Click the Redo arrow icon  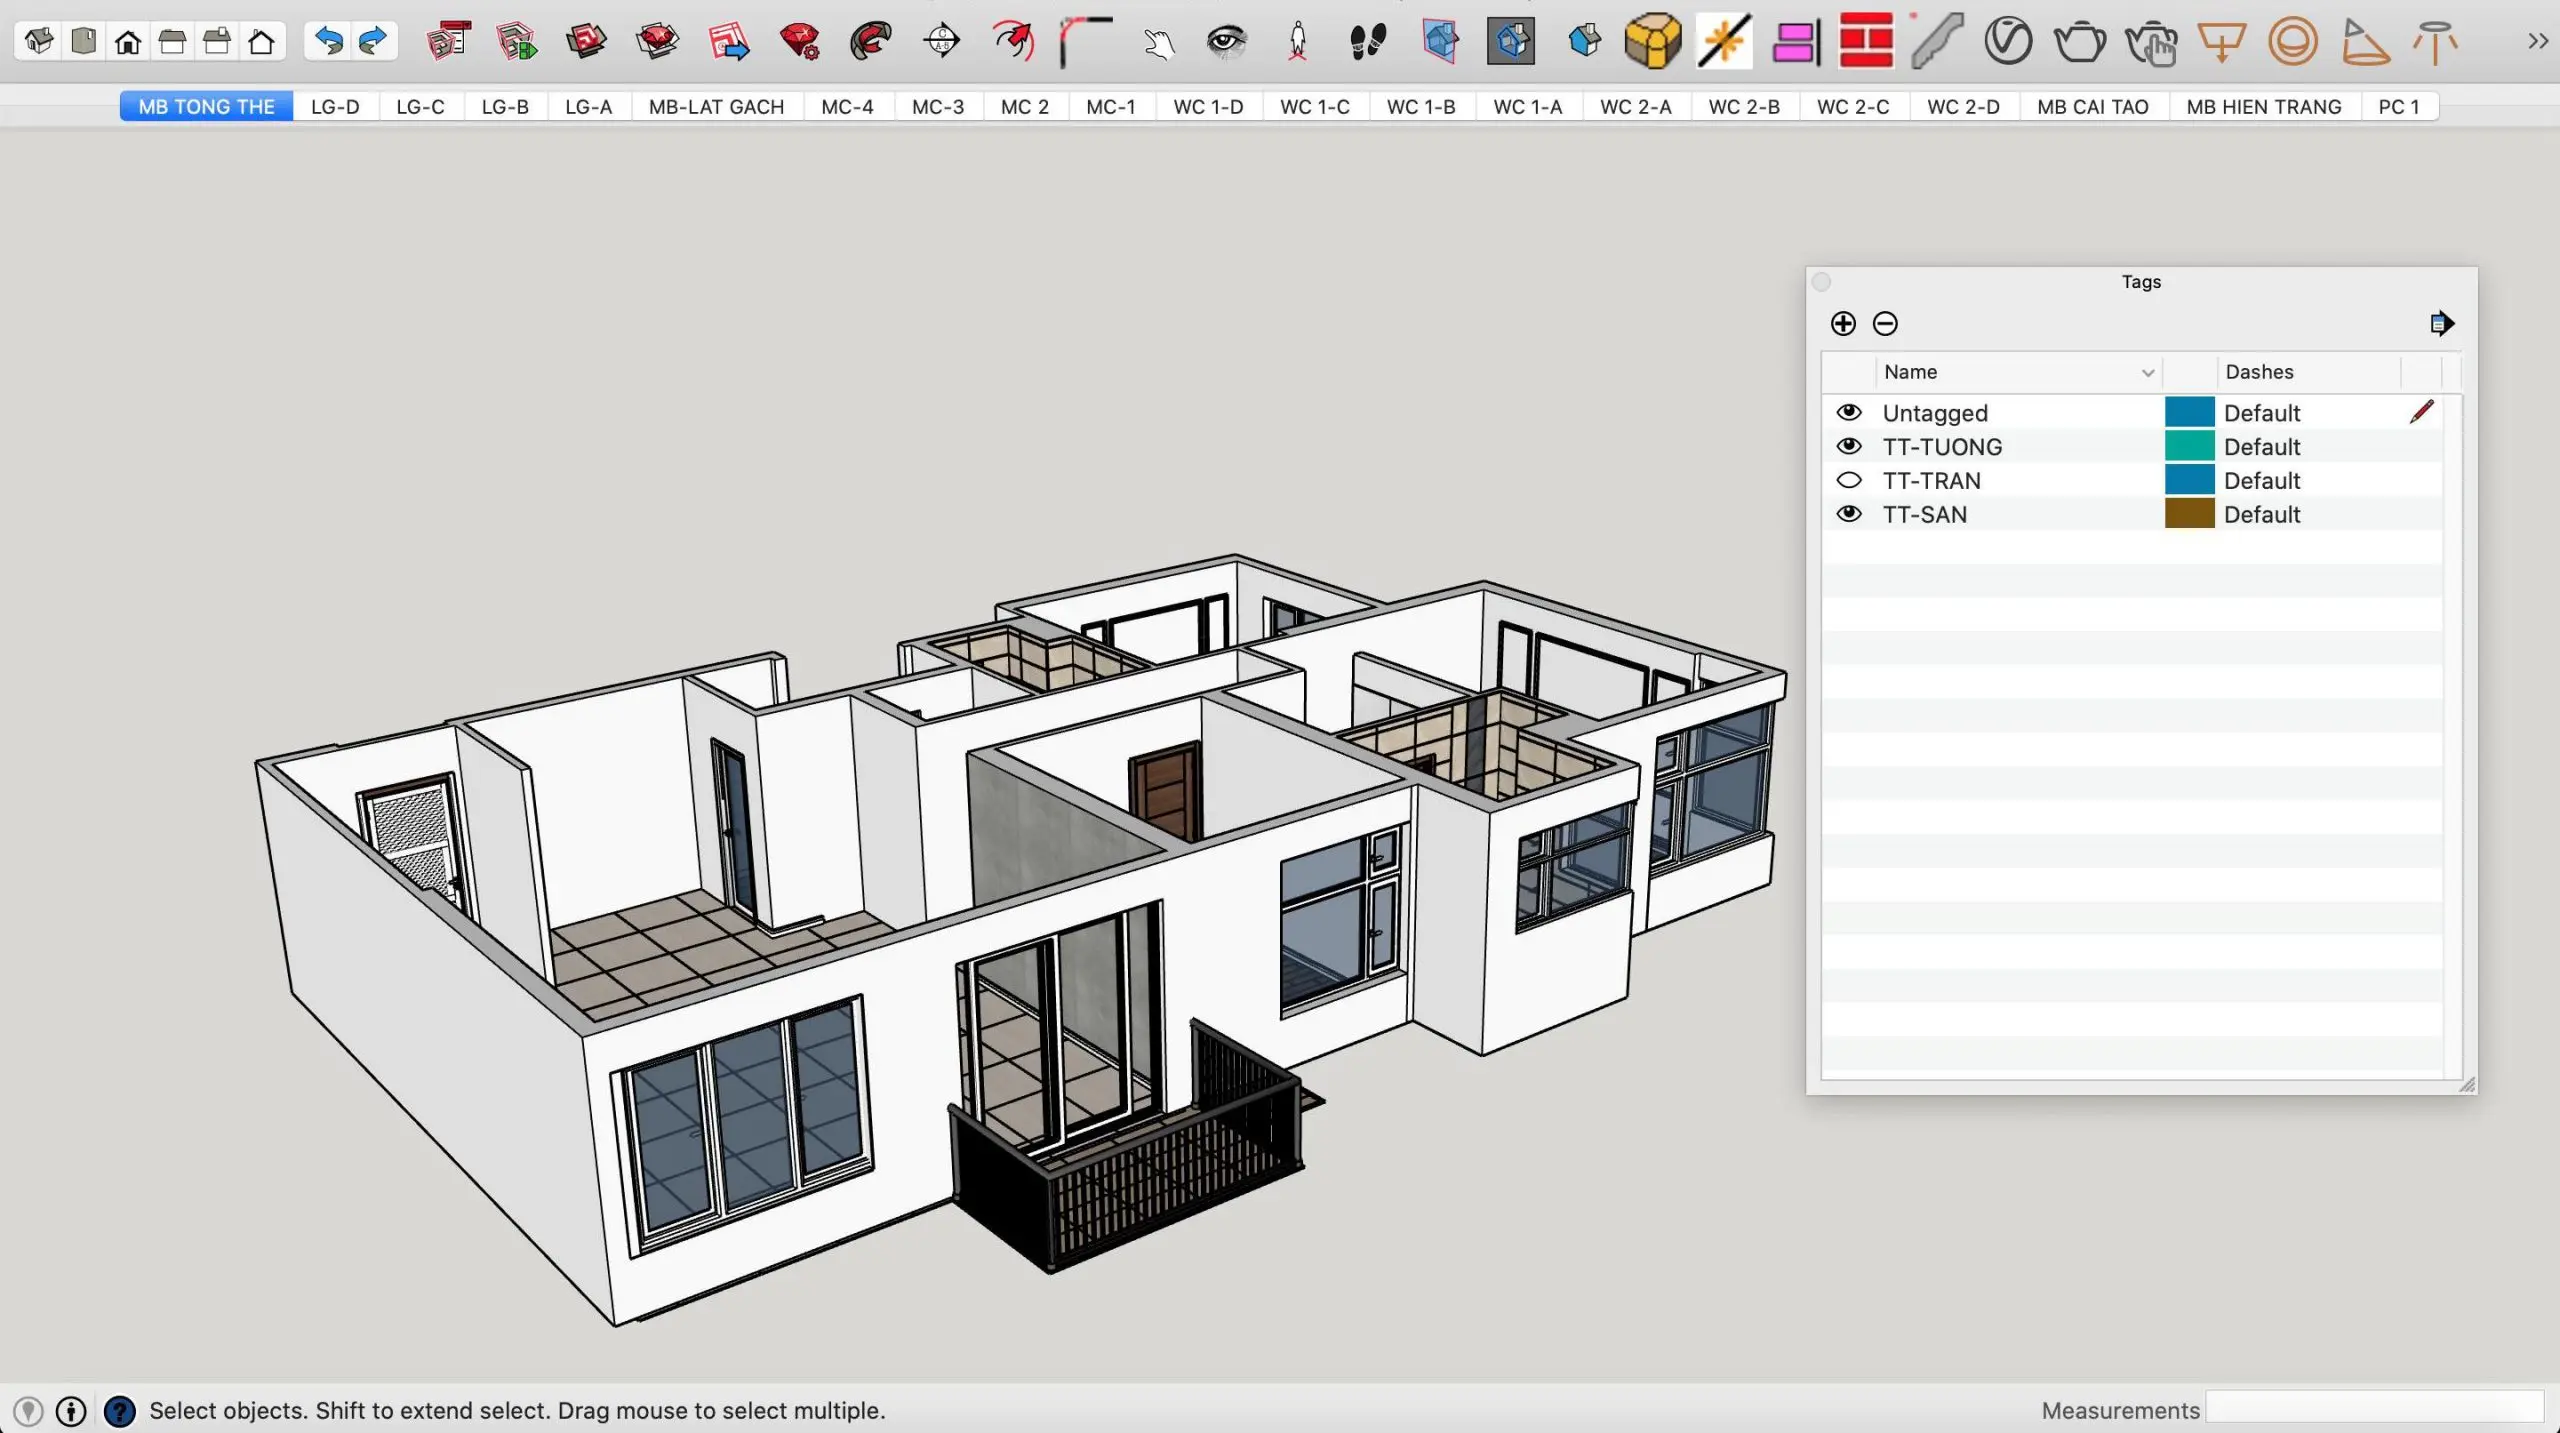(x=372, y=41)
